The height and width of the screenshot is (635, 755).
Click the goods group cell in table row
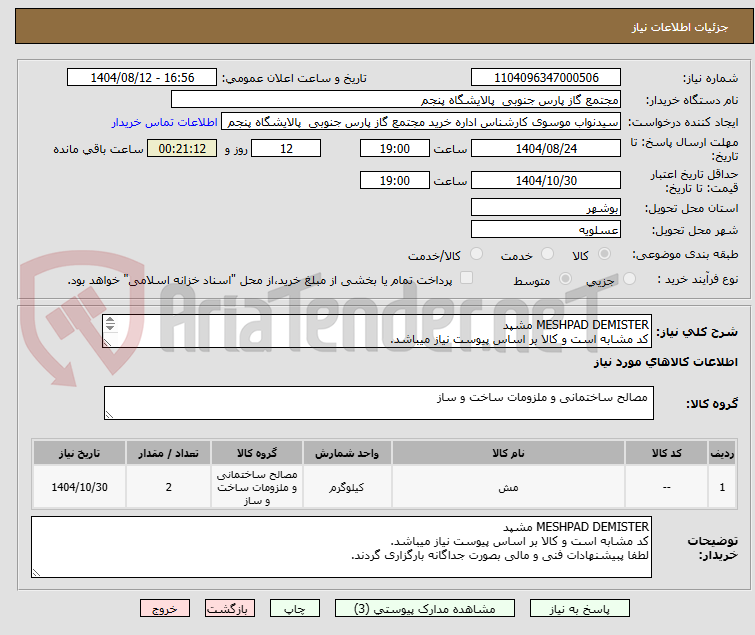pos(257,487)
